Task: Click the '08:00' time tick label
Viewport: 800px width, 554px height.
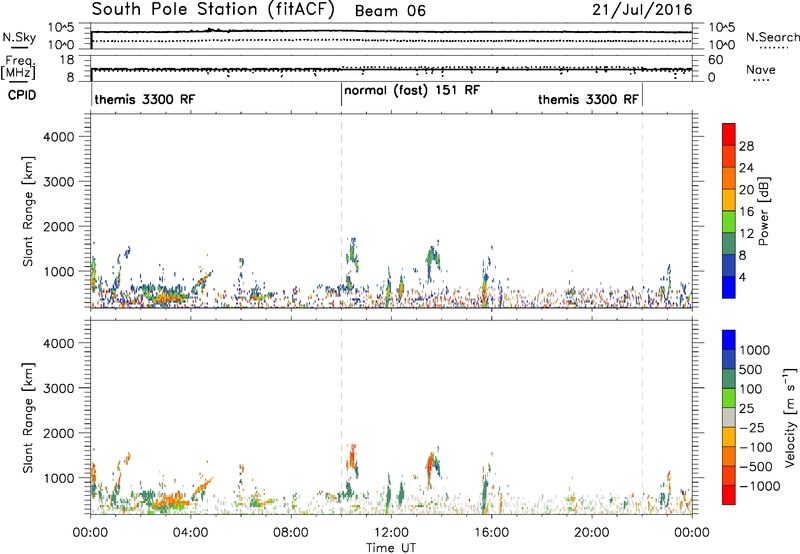Action: pos(291,533)
